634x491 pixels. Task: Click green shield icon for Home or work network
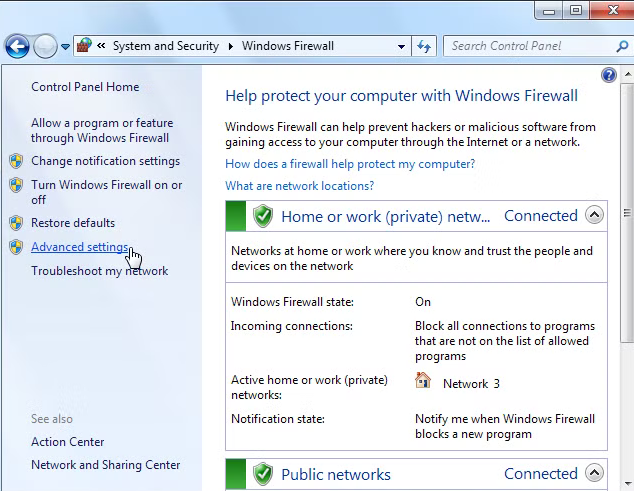(x=263, y=216)
